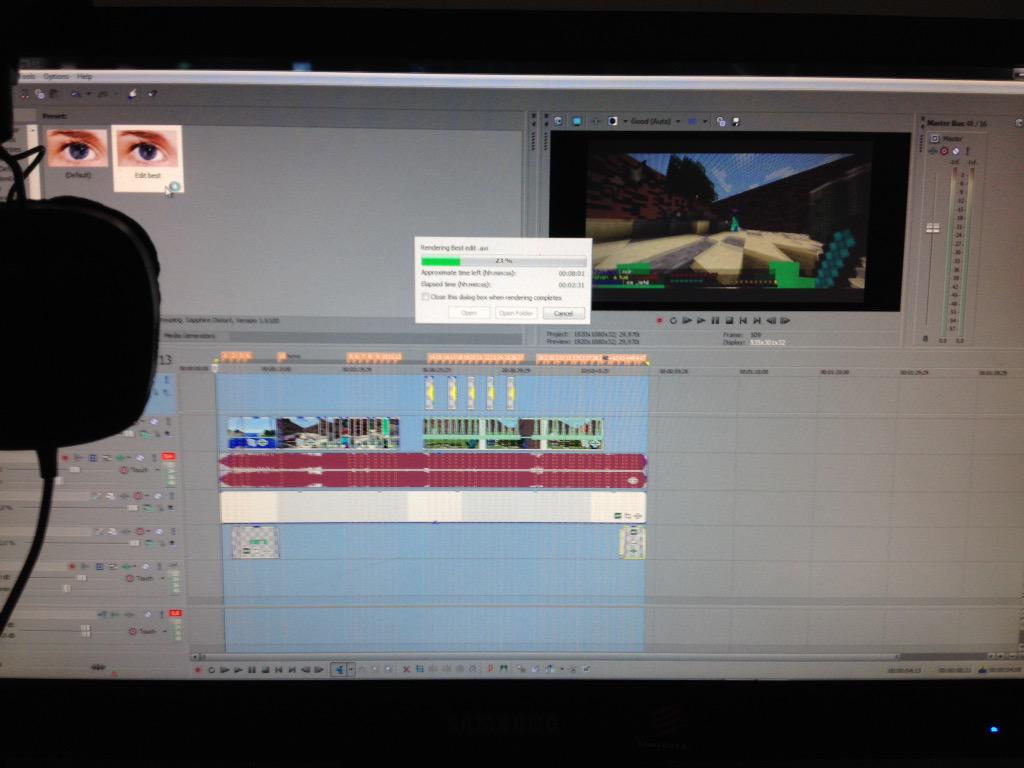
Task: Select the red audio waveform clip
Action: 433,471
